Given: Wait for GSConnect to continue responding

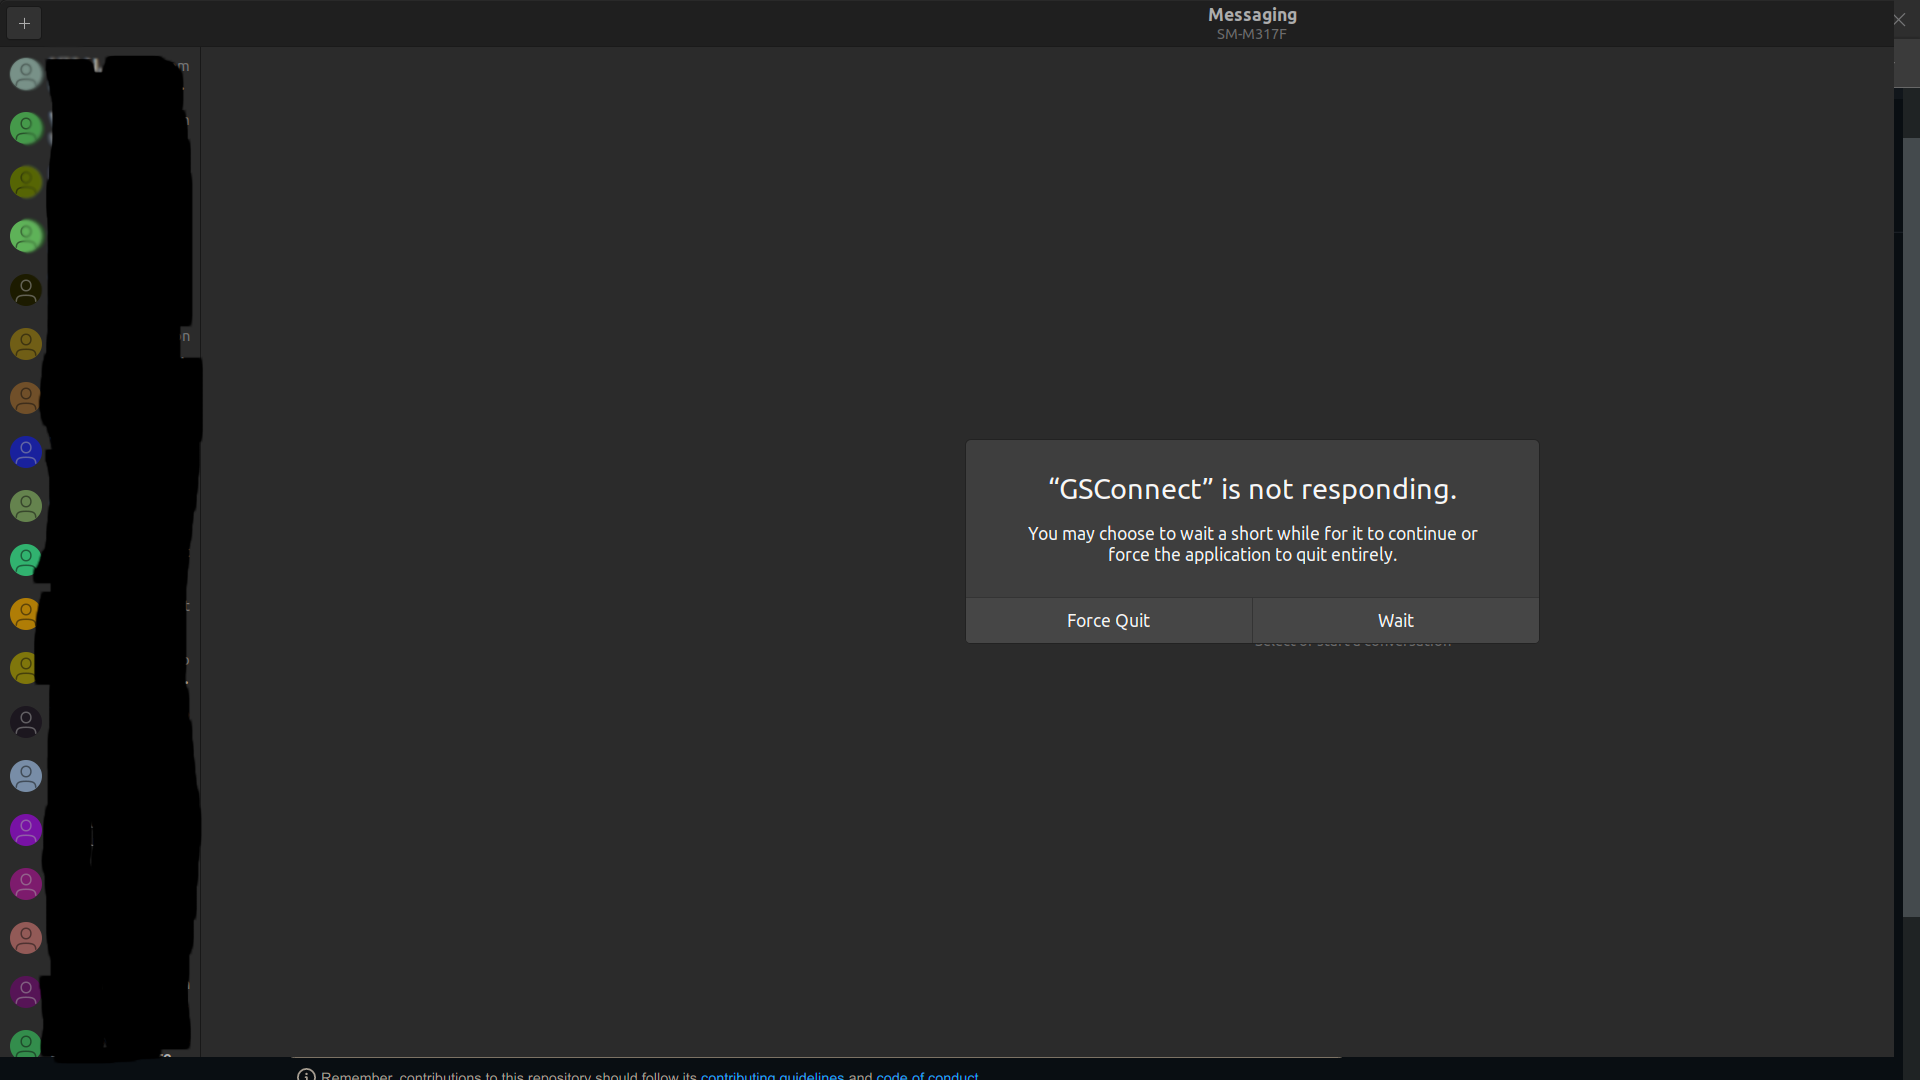Looking at the screenshot, I should tap(1395, 620).
